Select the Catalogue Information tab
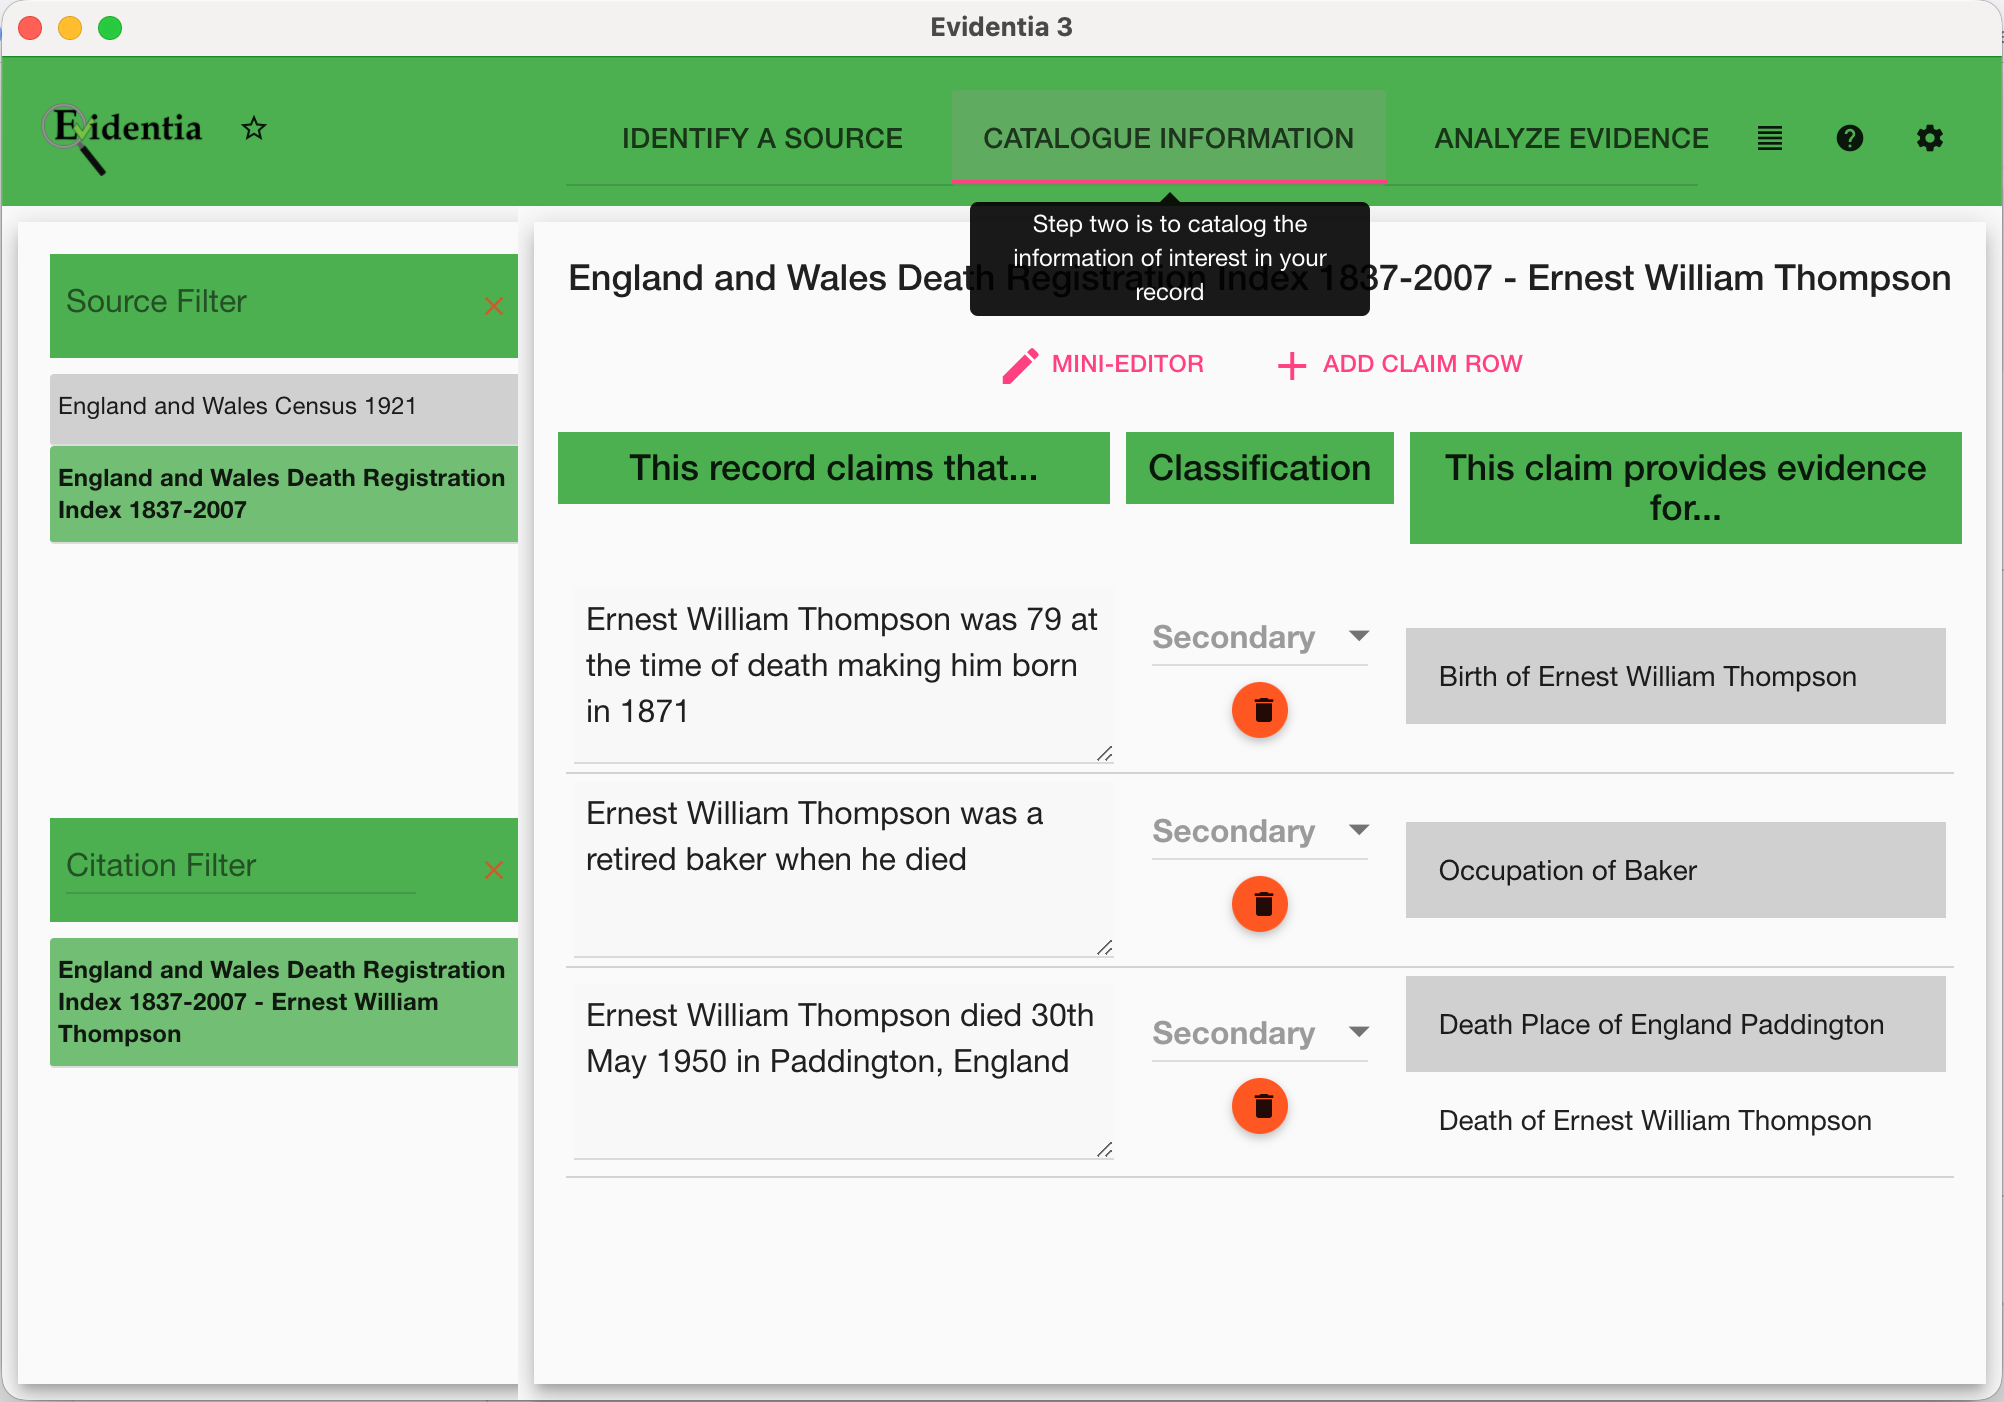The image size is (2004, 1402). [x=1168, y=138]
